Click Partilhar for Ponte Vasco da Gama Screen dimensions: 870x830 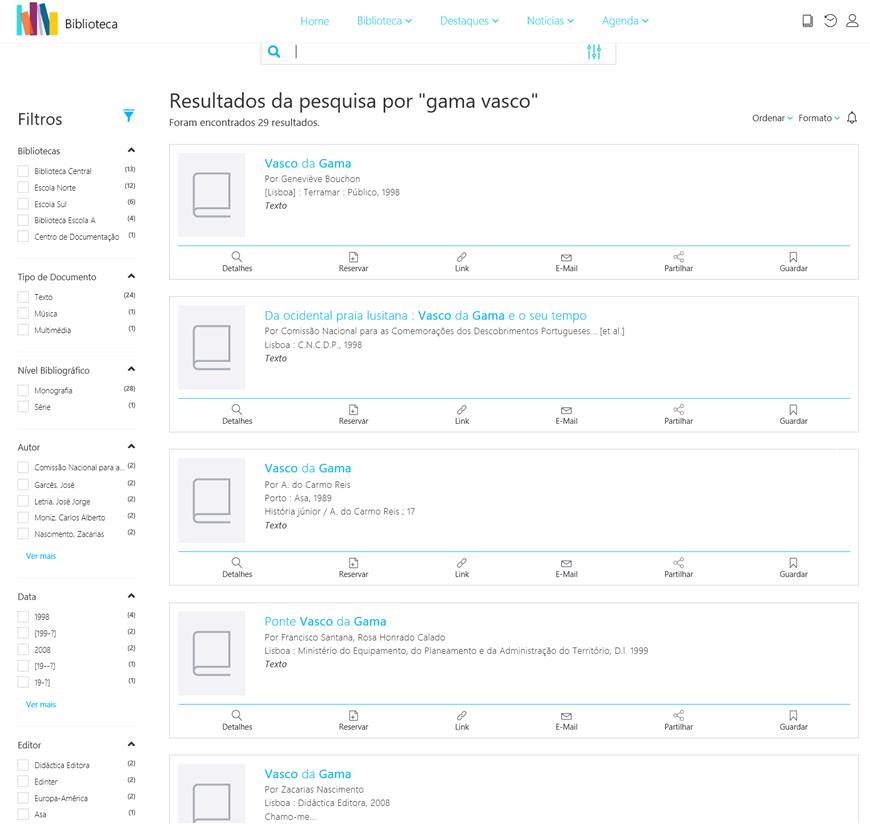click(678, 720)
